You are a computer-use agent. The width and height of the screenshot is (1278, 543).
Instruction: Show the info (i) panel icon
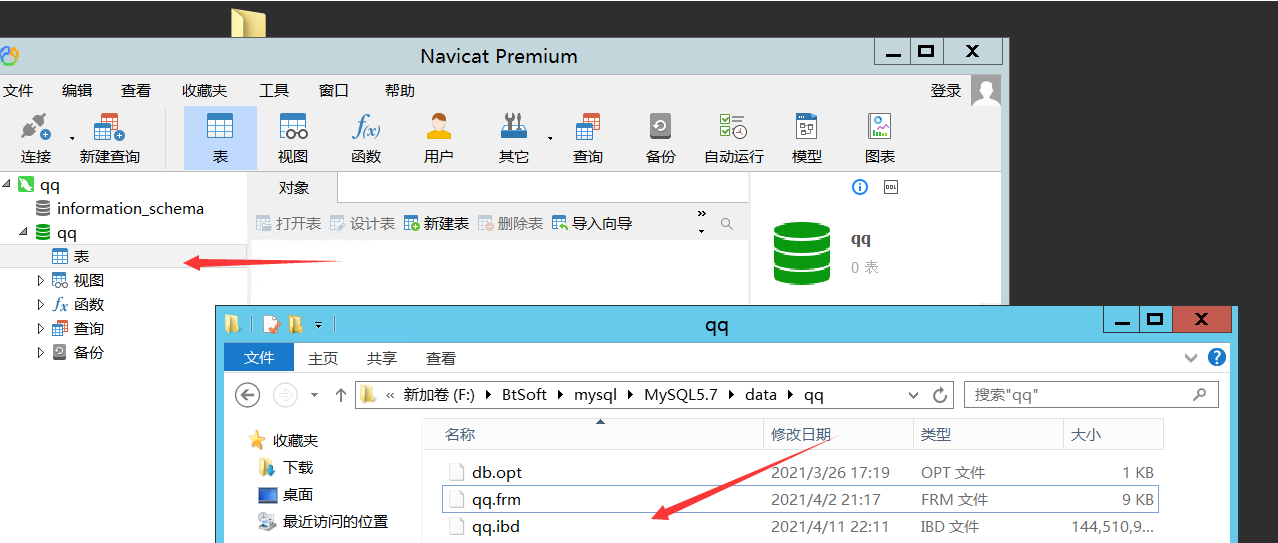click(x=859, y=187)
